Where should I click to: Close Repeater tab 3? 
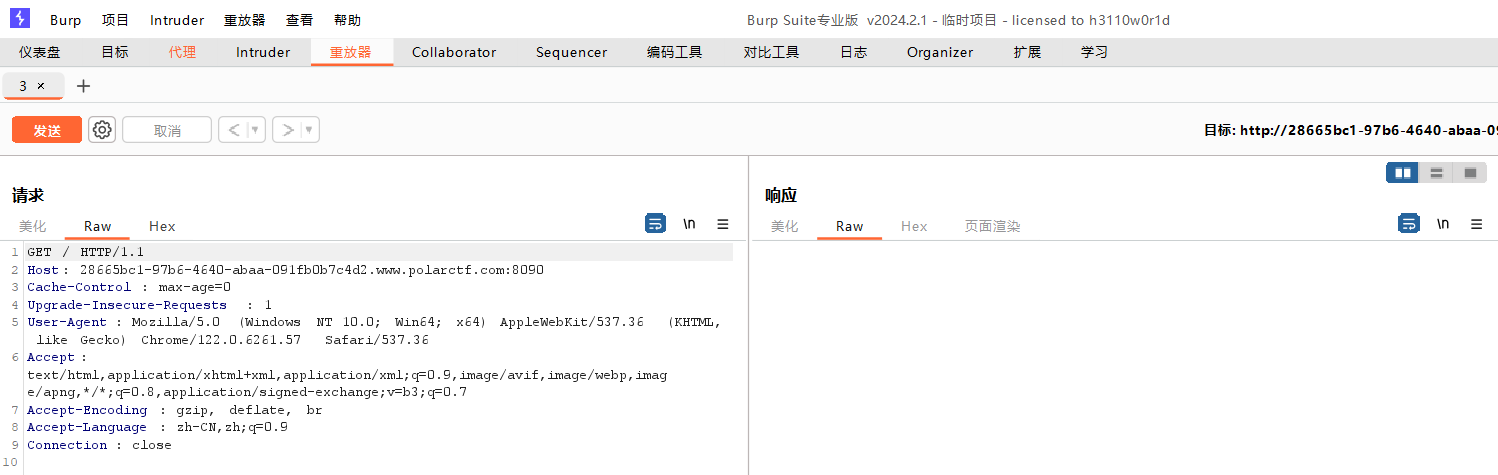click(x=41, y=86)
